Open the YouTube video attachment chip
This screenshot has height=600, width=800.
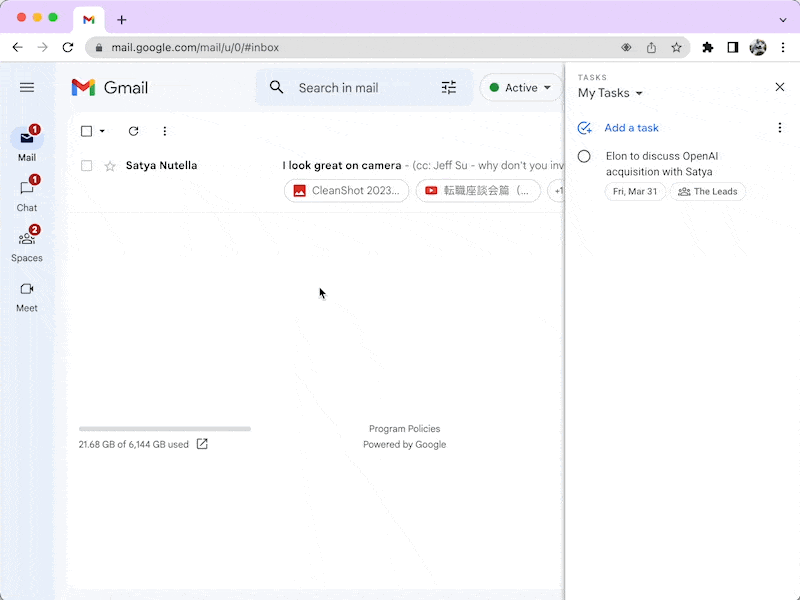[x=478, y=191]
